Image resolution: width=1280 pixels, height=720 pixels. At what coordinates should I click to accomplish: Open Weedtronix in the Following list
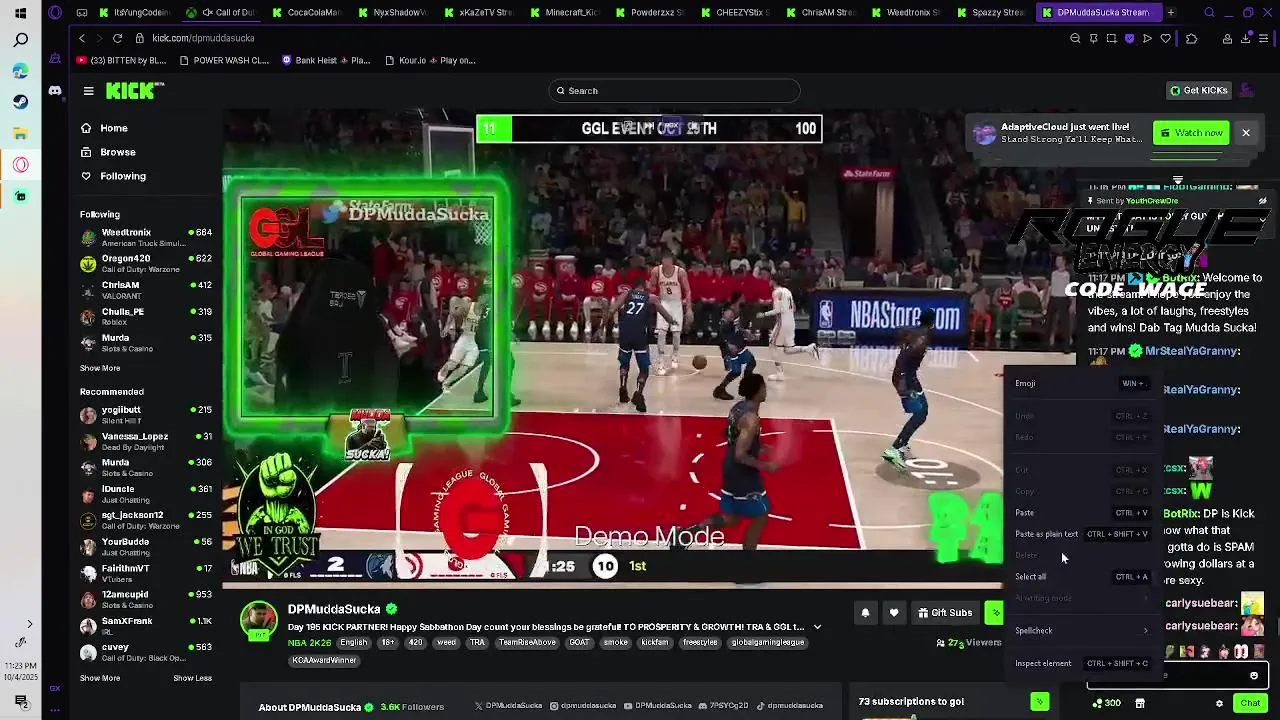(x=146, y=237)
